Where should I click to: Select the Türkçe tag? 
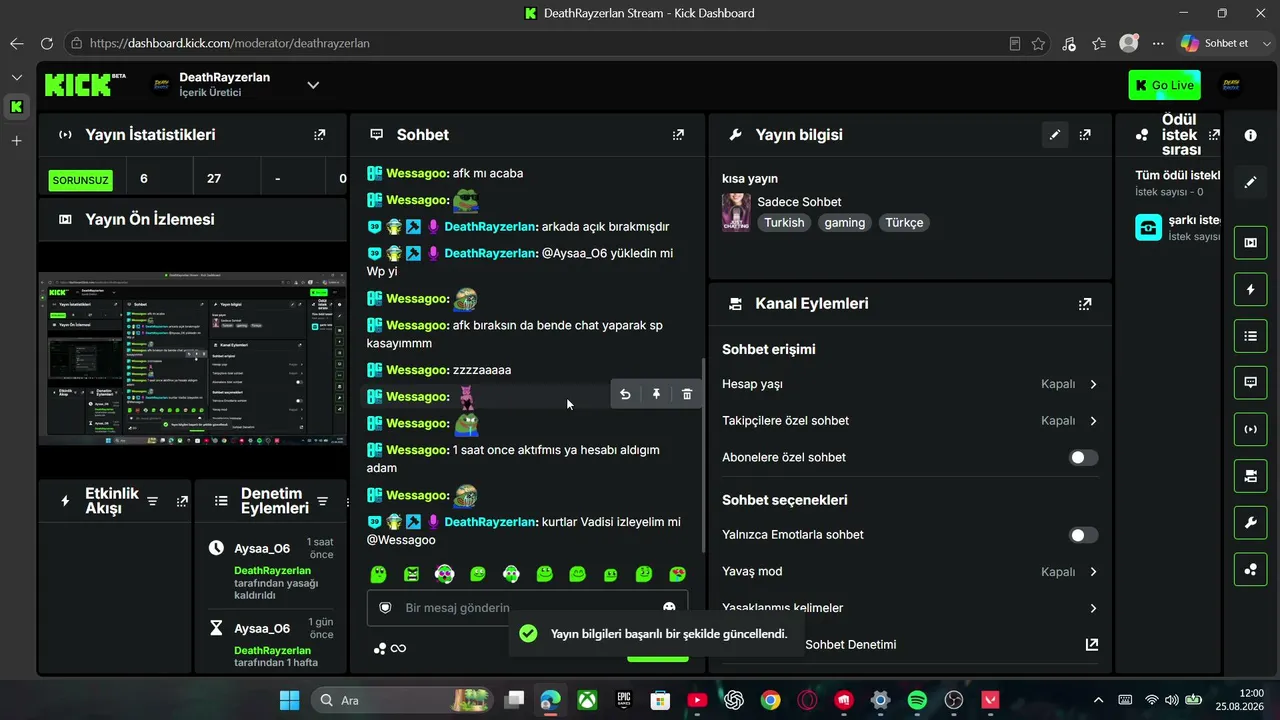(x=904, y=223)
